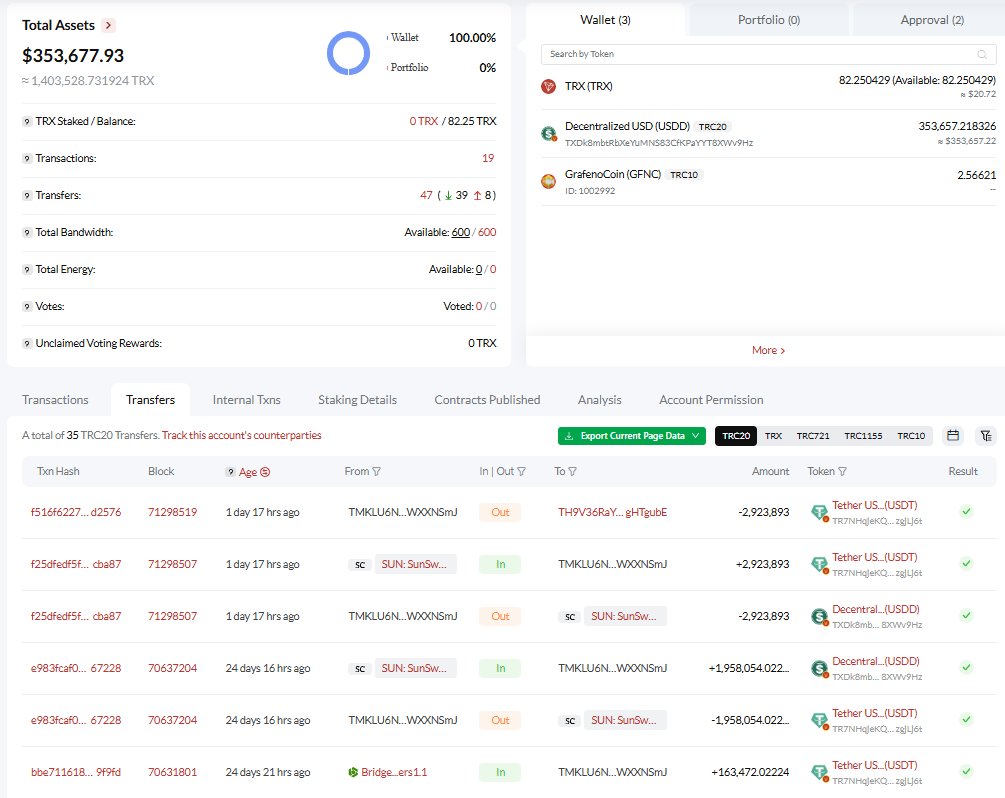Click help icon beside Transfers row
The height and width of the screenshot is (798, 1005).
pos(27,195)
